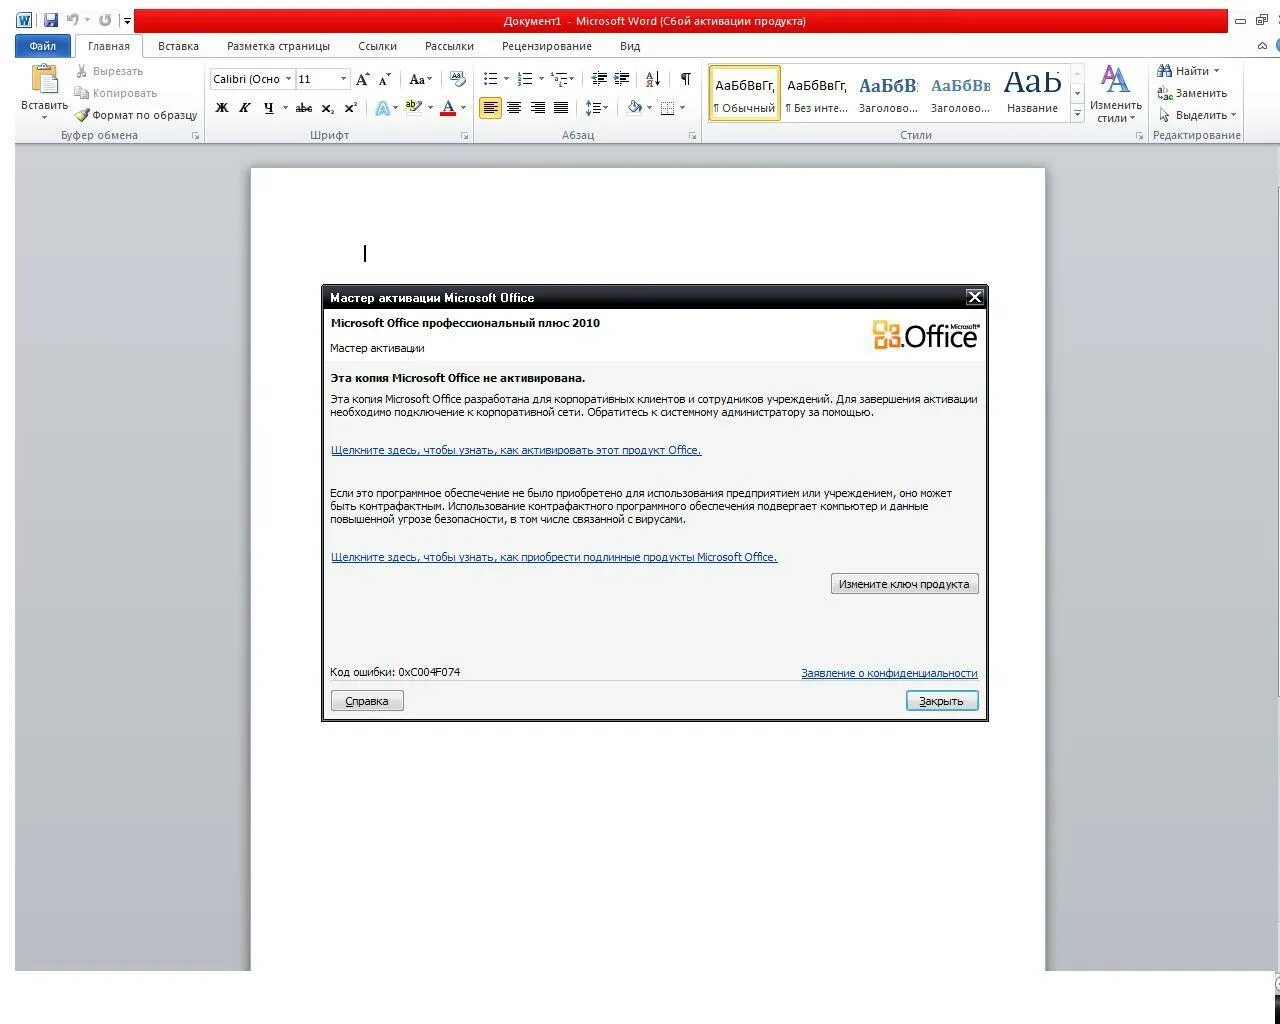Toggle center text alignment
Viewport: 1280px width, 1024px height.
pos(514,108)
